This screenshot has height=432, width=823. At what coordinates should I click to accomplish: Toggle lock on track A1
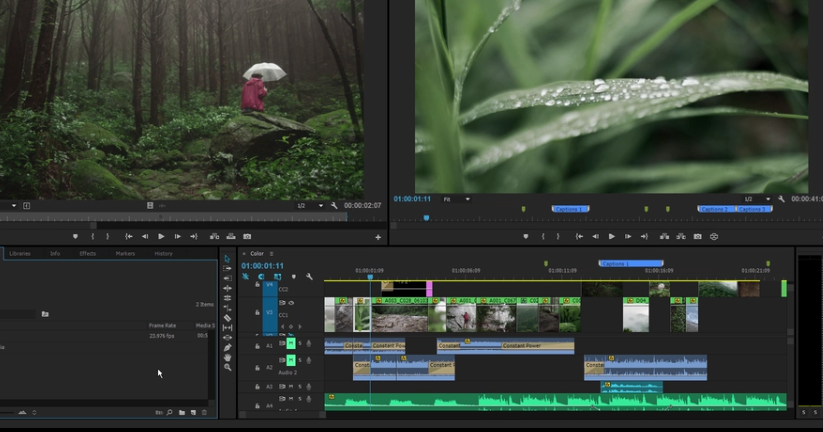point(257,346)
